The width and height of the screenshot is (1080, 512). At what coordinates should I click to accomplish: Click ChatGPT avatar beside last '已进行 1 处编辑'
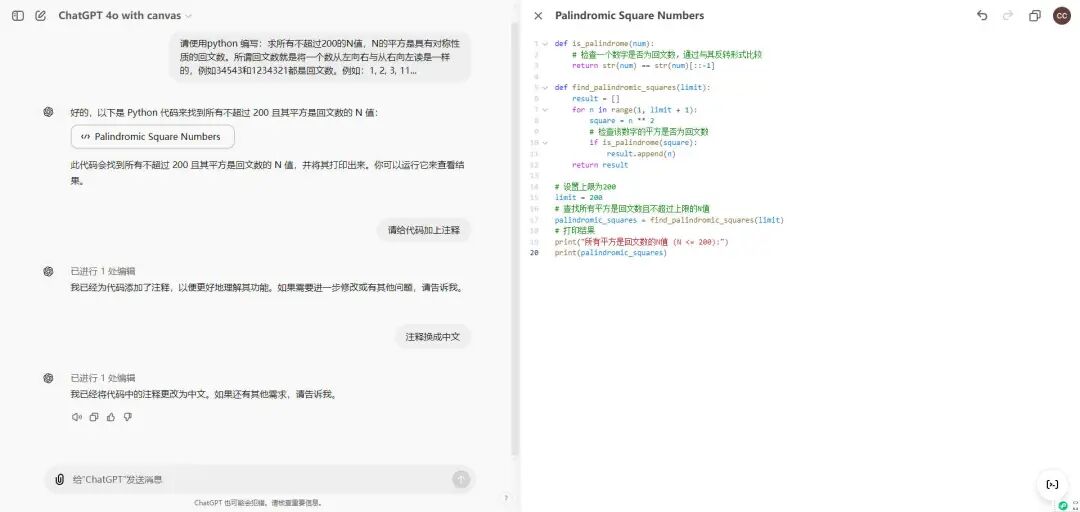click(48, 378)
